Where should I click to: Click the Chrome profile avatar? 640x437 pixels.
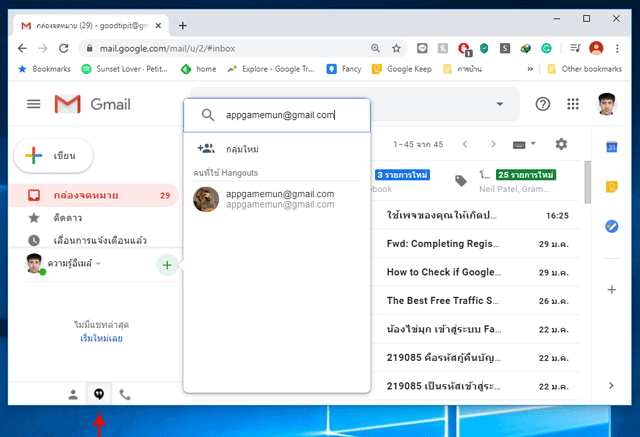[596, 48]
